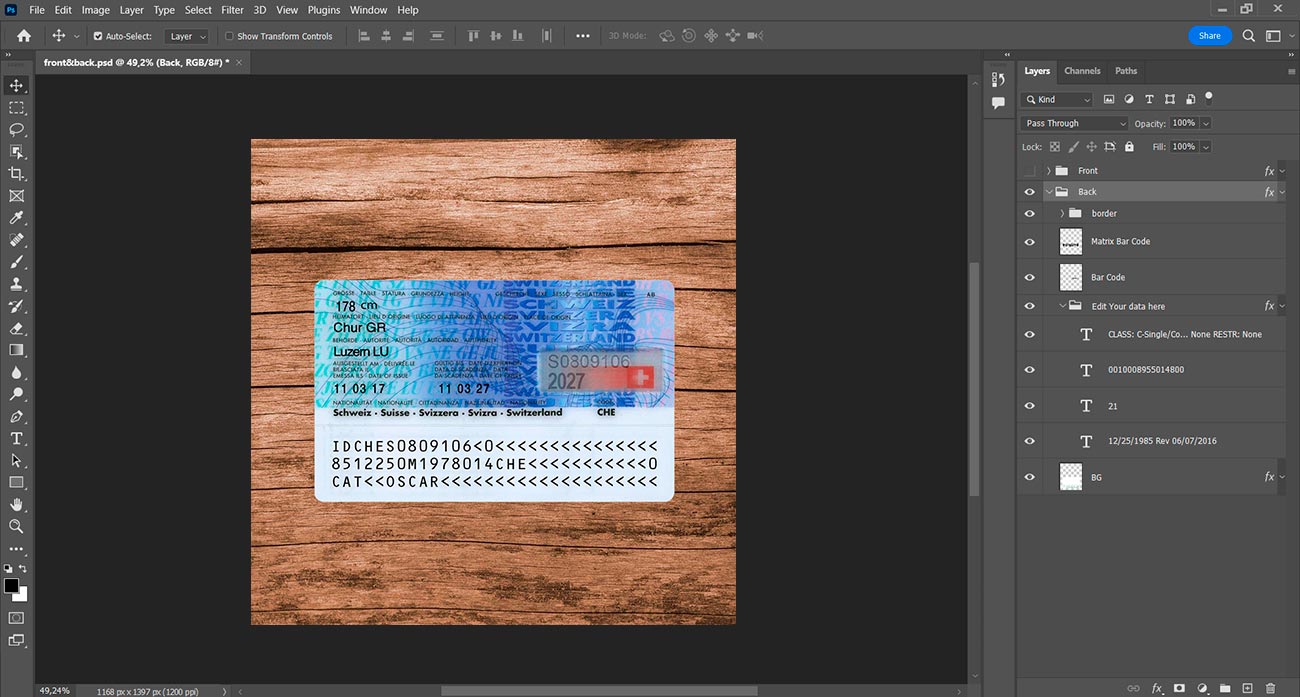Select the Crop tool
The width and height of the screenshot is (1300, 697).
[17, 174]
